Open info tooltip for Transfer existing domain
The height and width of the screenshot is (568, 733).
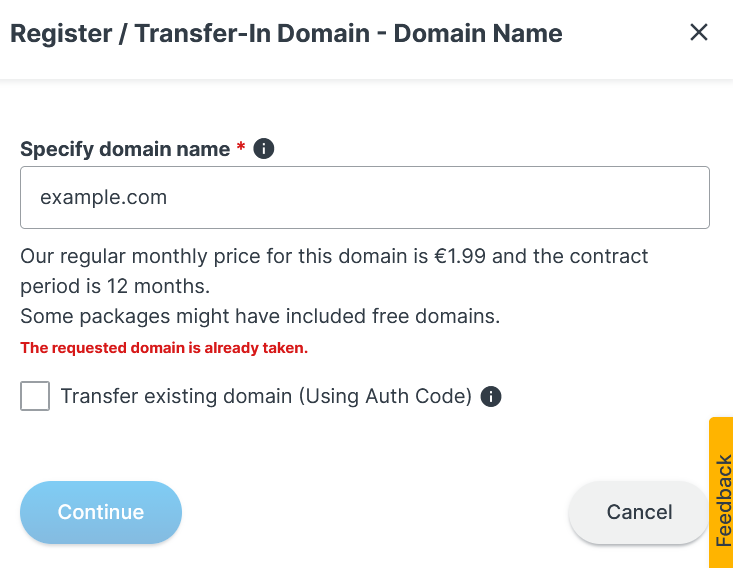coord(491,396)
